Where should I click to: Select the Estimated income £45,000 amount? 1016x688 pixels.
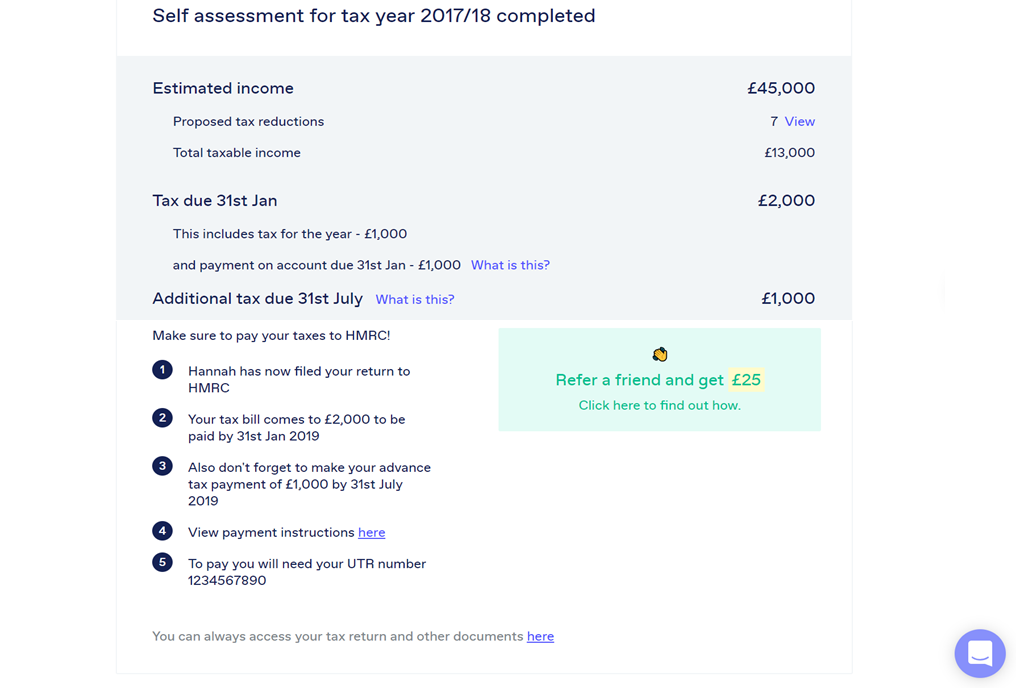[x=781, y=88]
